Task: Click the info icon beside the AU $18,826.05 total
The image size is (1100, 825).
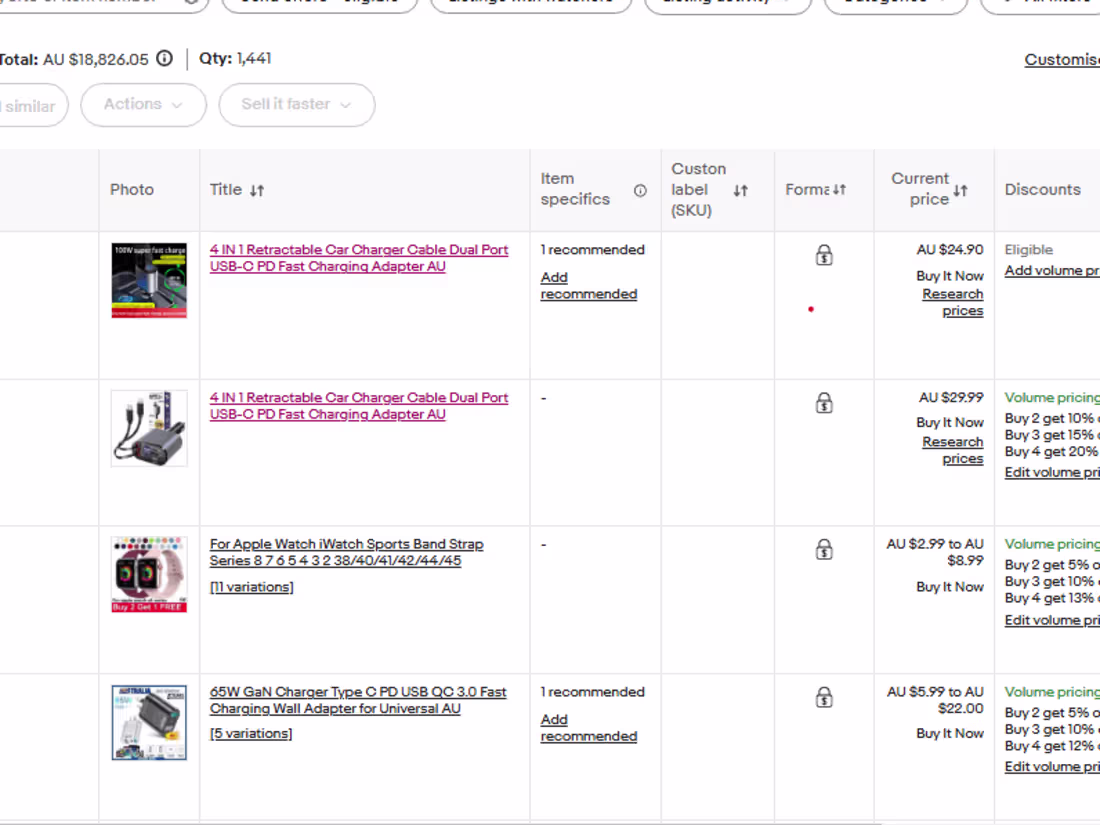Action: pyautogui.click(x=164, y=59)
